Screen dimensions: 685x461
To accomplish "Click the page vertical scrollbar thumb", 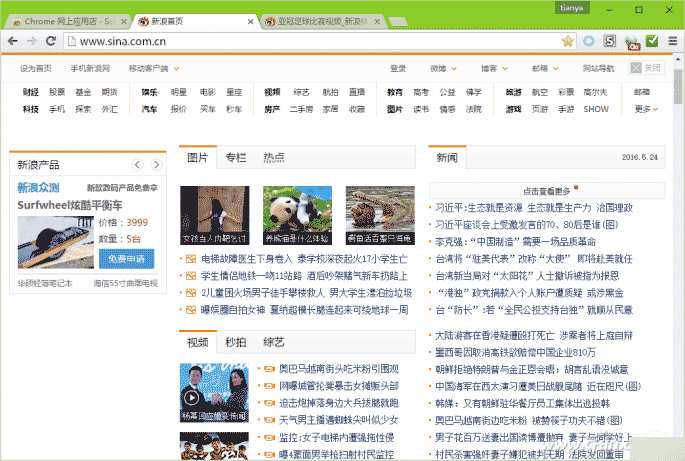I will pyautogui.click(x=678, y=87).
